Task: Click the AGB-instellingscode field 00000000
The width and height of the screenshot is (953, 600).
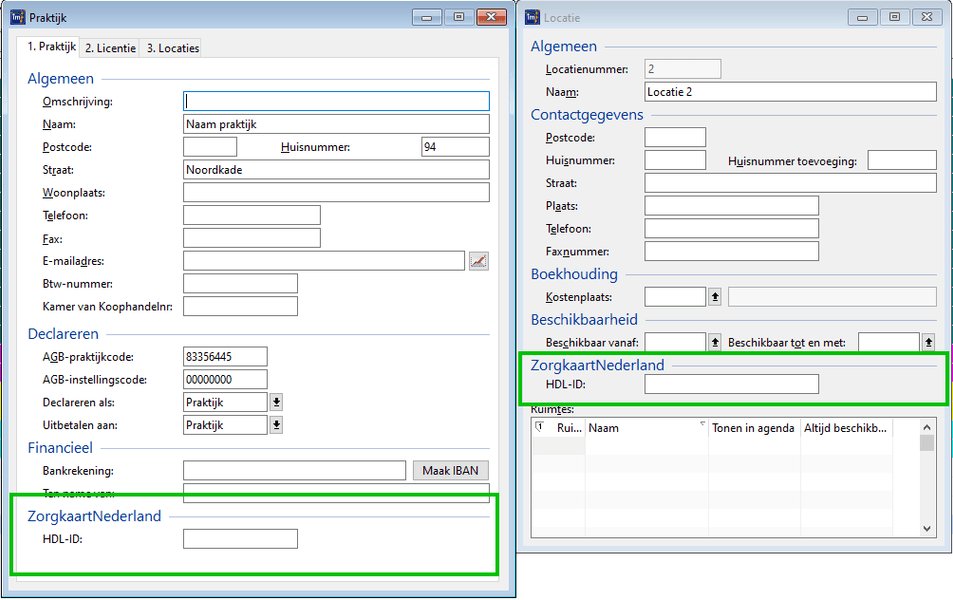Action: [225, 379]
